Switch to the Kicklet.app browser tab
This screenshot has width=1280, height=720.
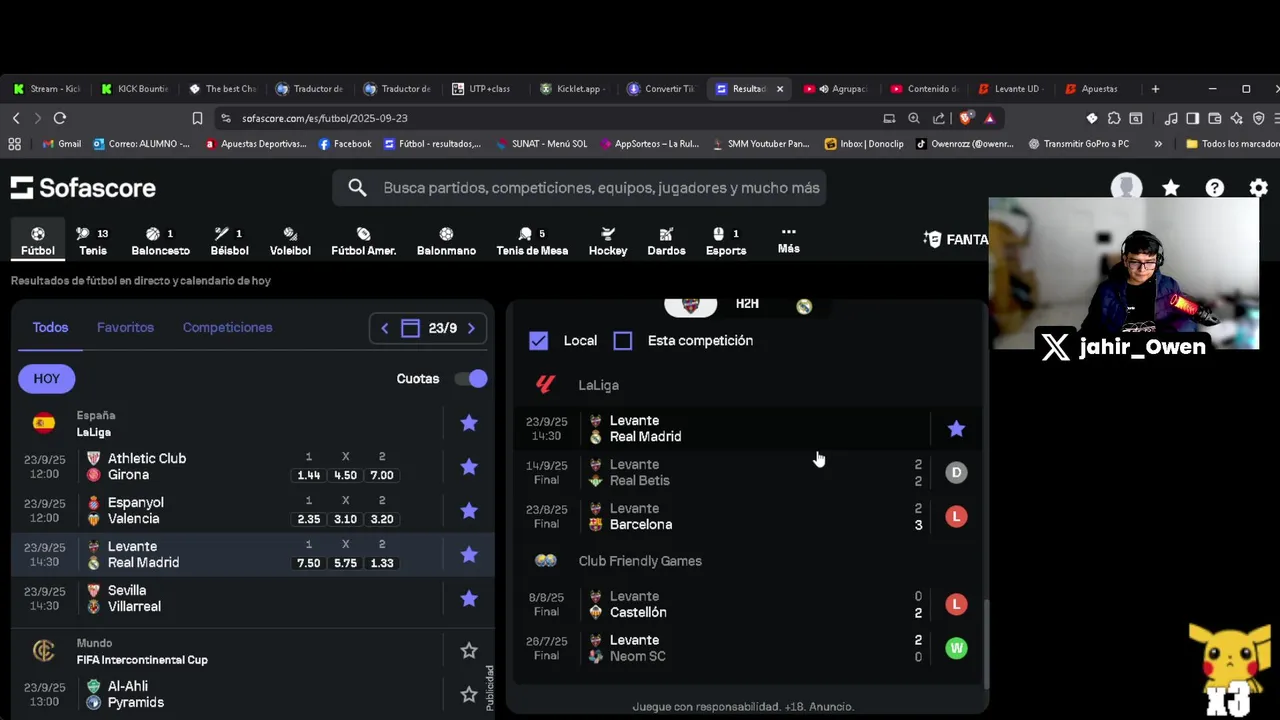coord(572,89)
